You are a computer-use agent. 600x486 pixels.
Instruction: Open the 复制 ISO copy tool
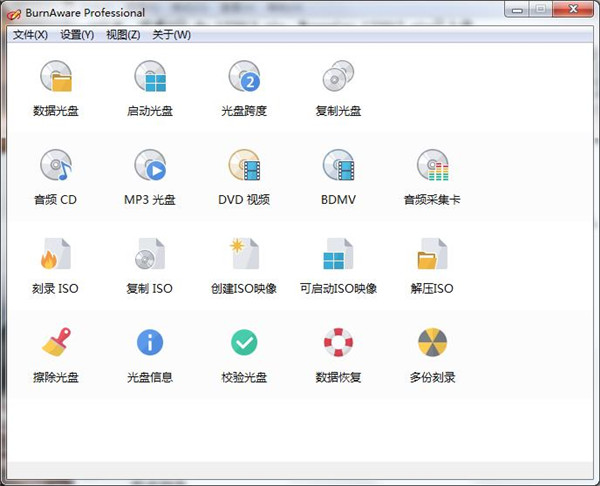(150, 254)
